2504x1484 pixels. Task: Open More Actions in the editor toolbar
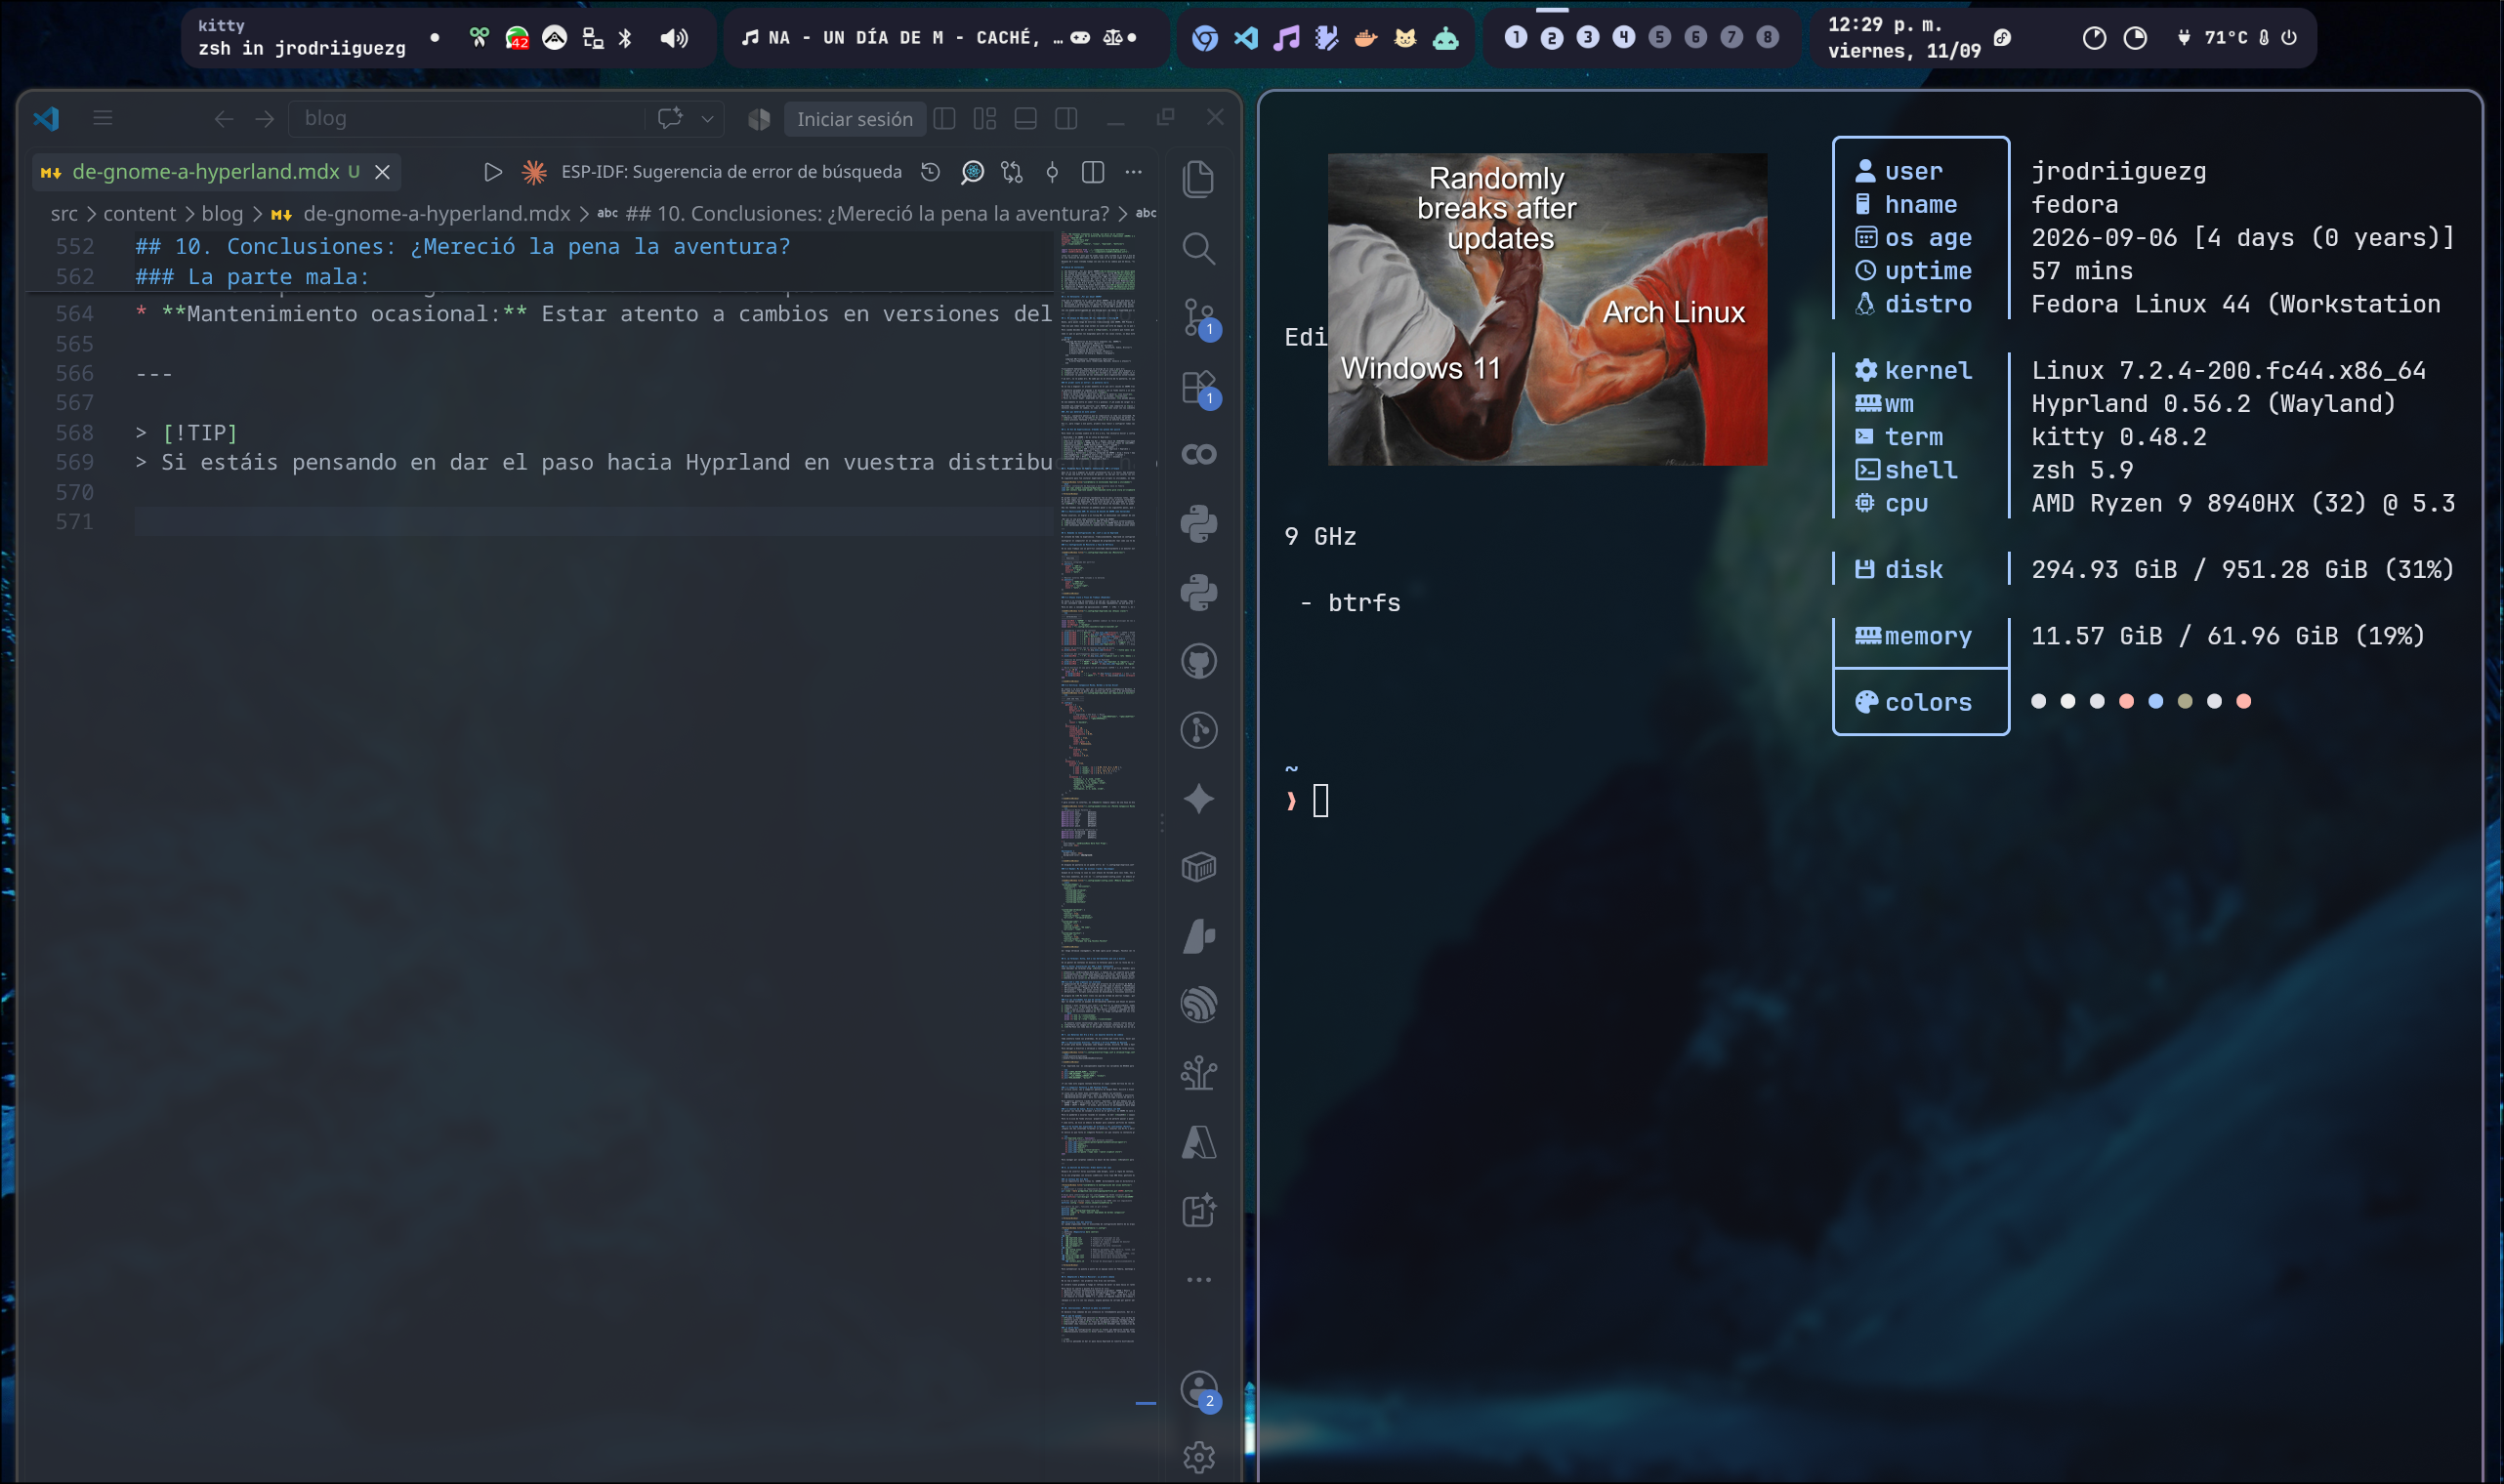pyautogui.click(x=1133, y=172)
